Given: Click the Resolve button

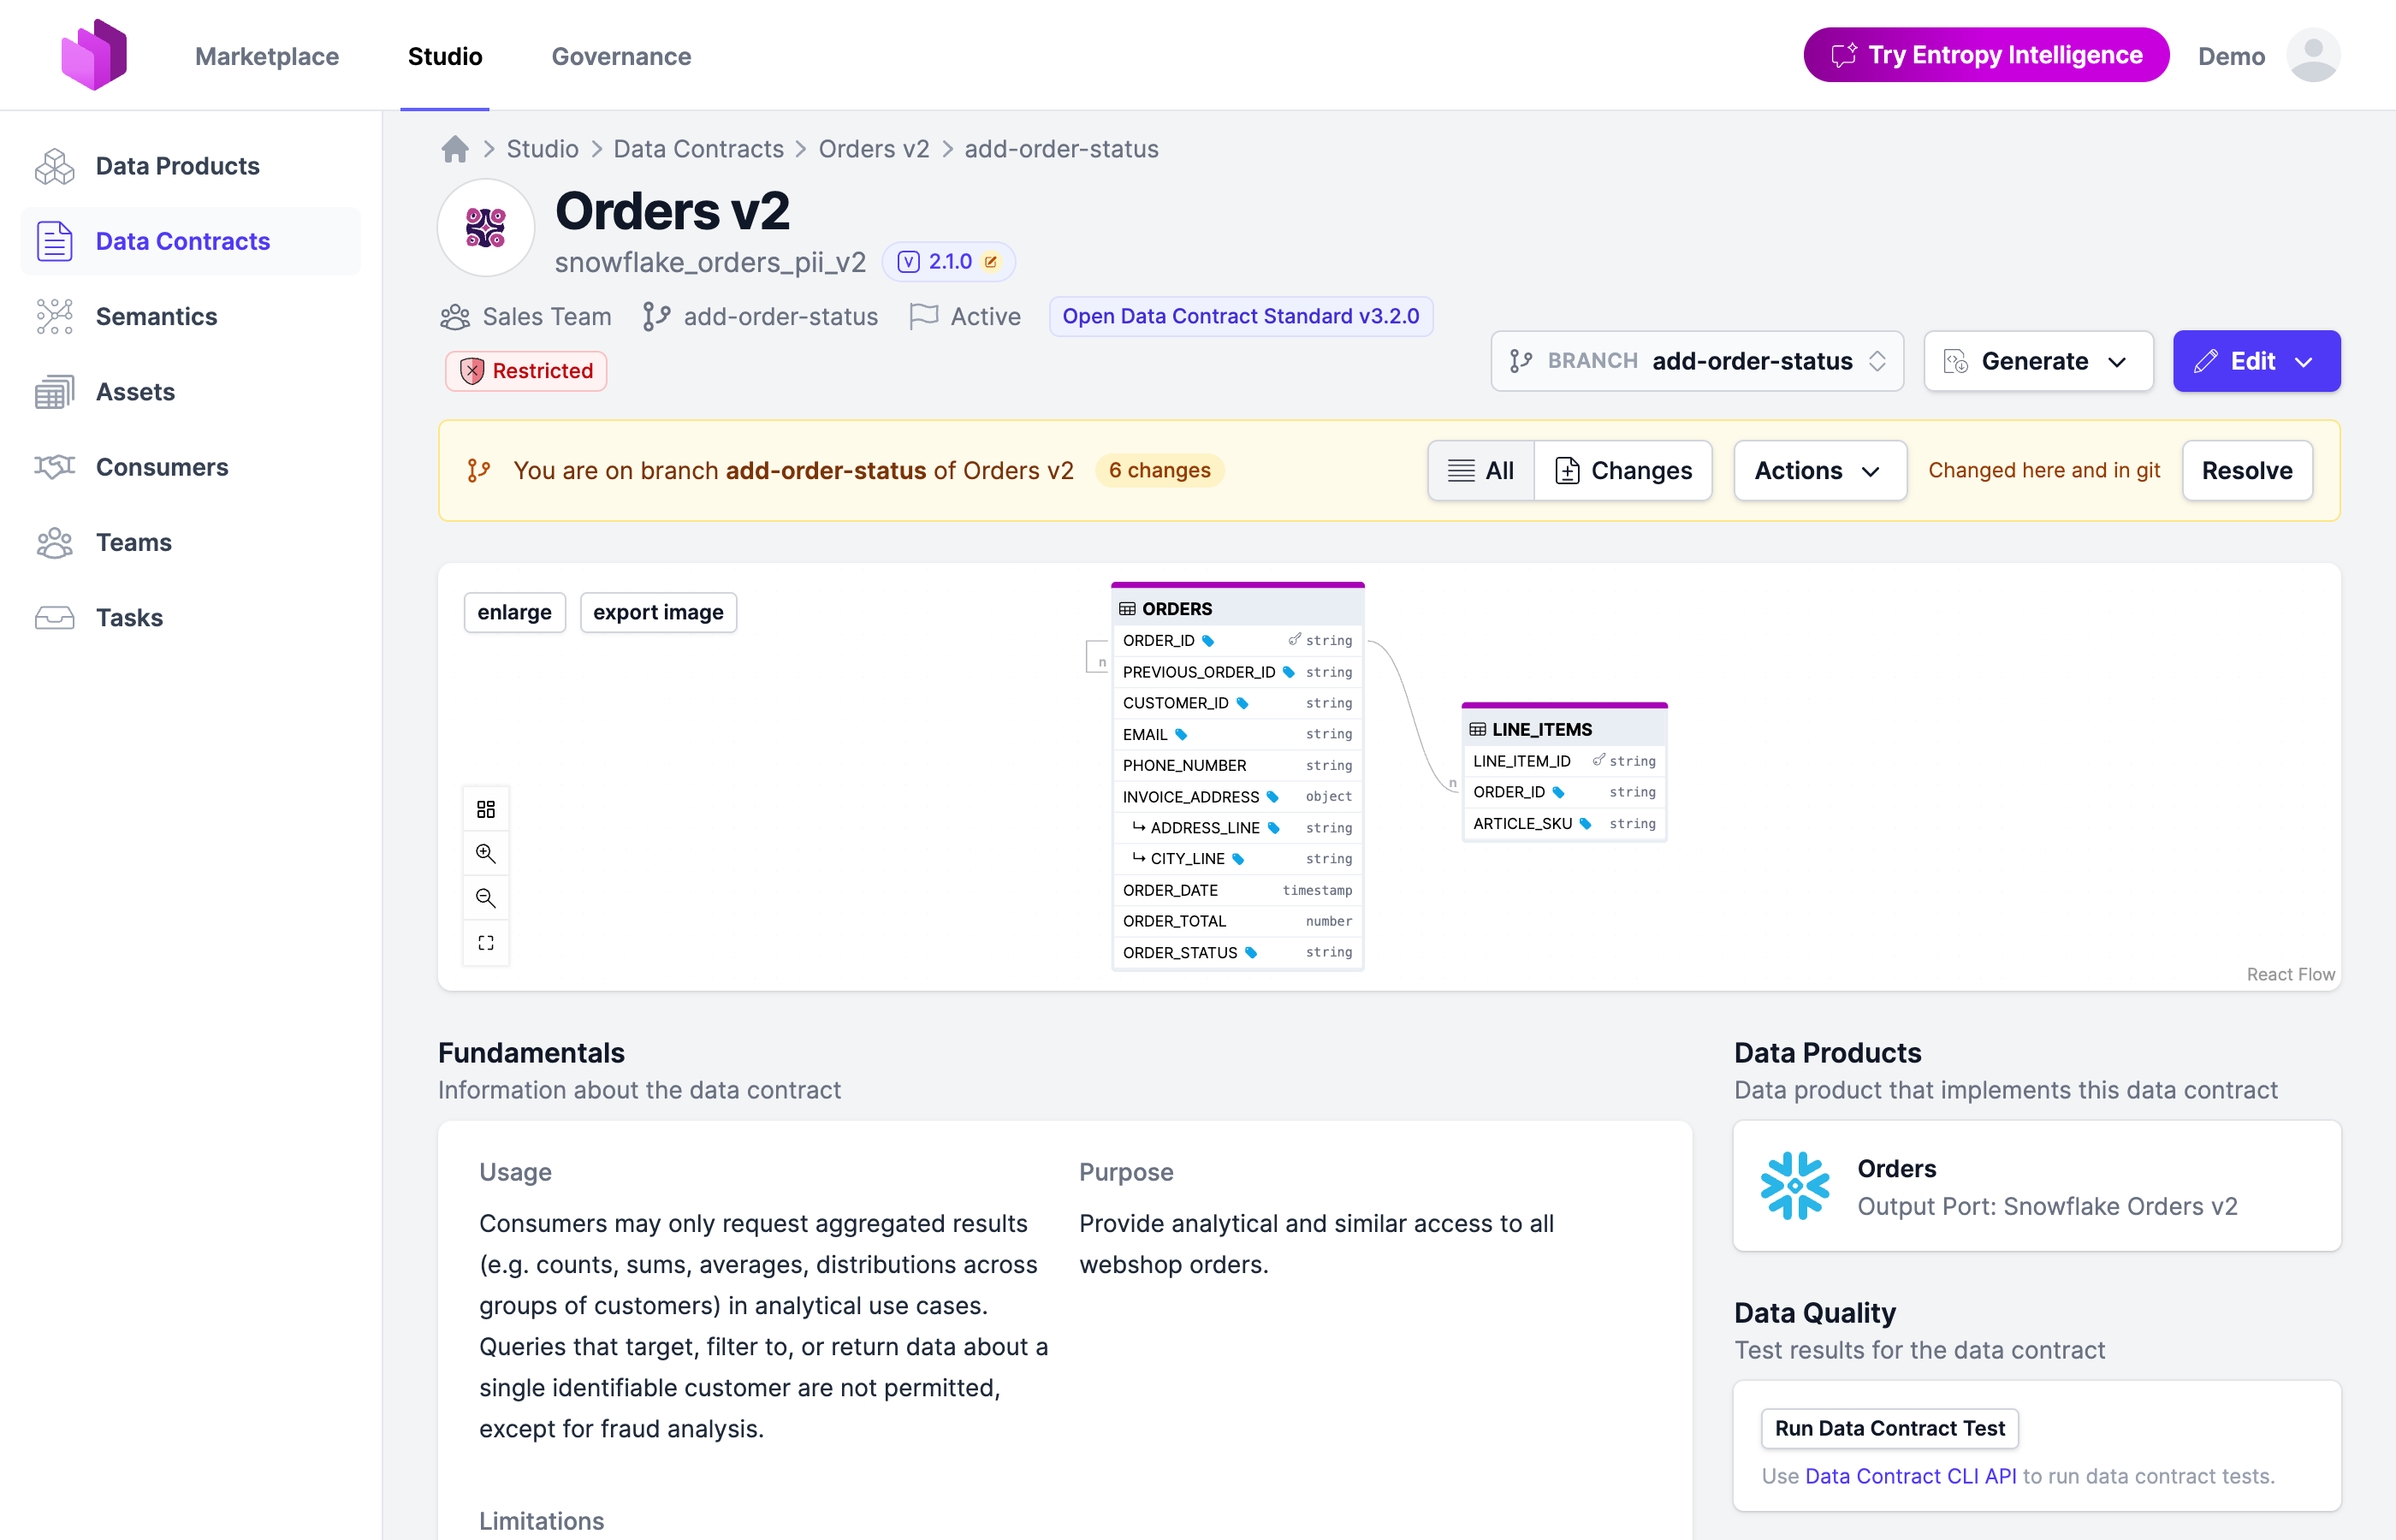Looking at the screenshot, I should pos(2247,471).
